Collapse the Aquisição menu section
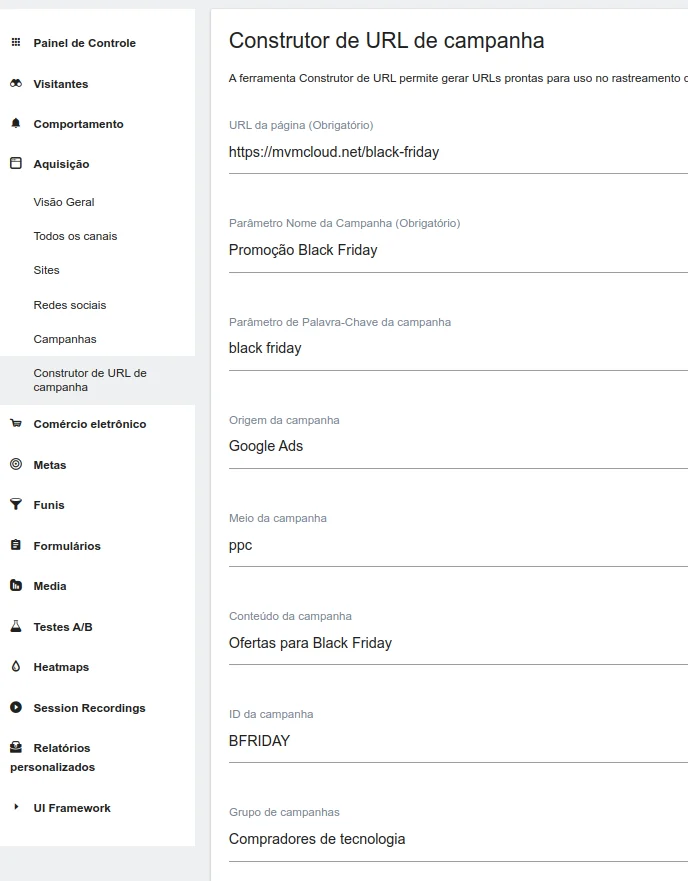The image size is (688, 881). tap(61, 164)
